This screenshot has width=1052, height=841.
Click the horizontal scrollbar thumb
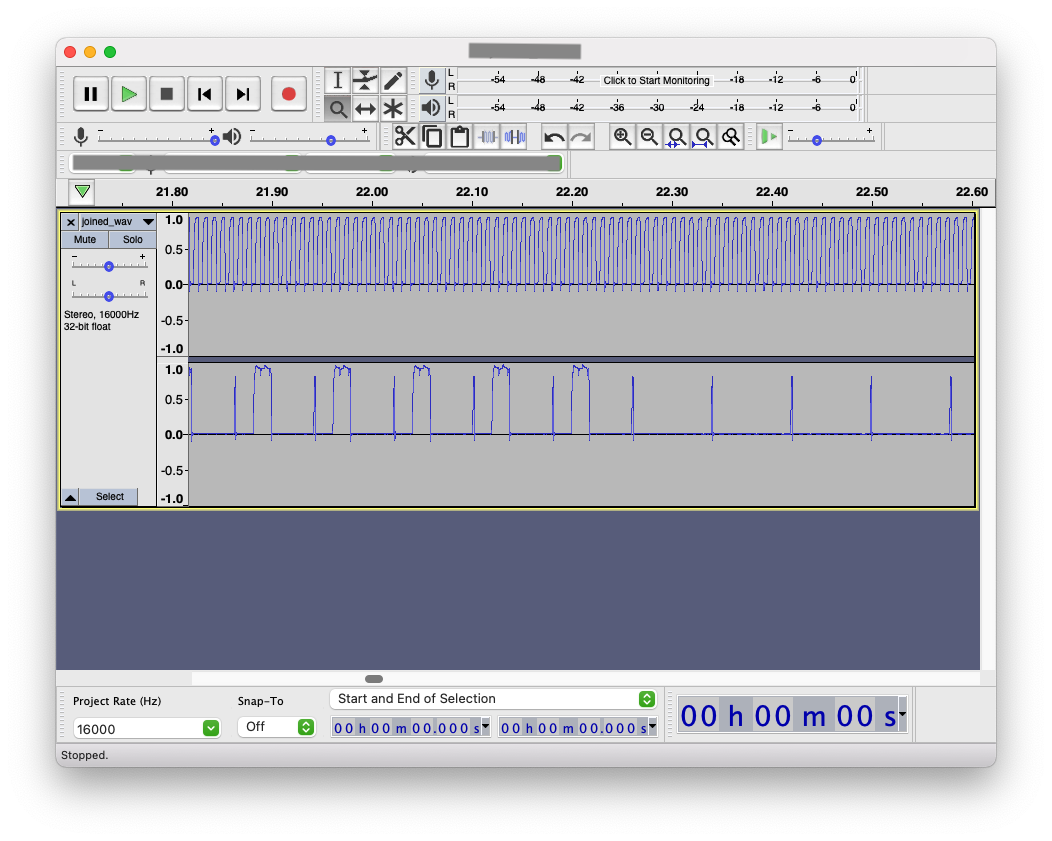pyautogui.click(x=374, y=679)
